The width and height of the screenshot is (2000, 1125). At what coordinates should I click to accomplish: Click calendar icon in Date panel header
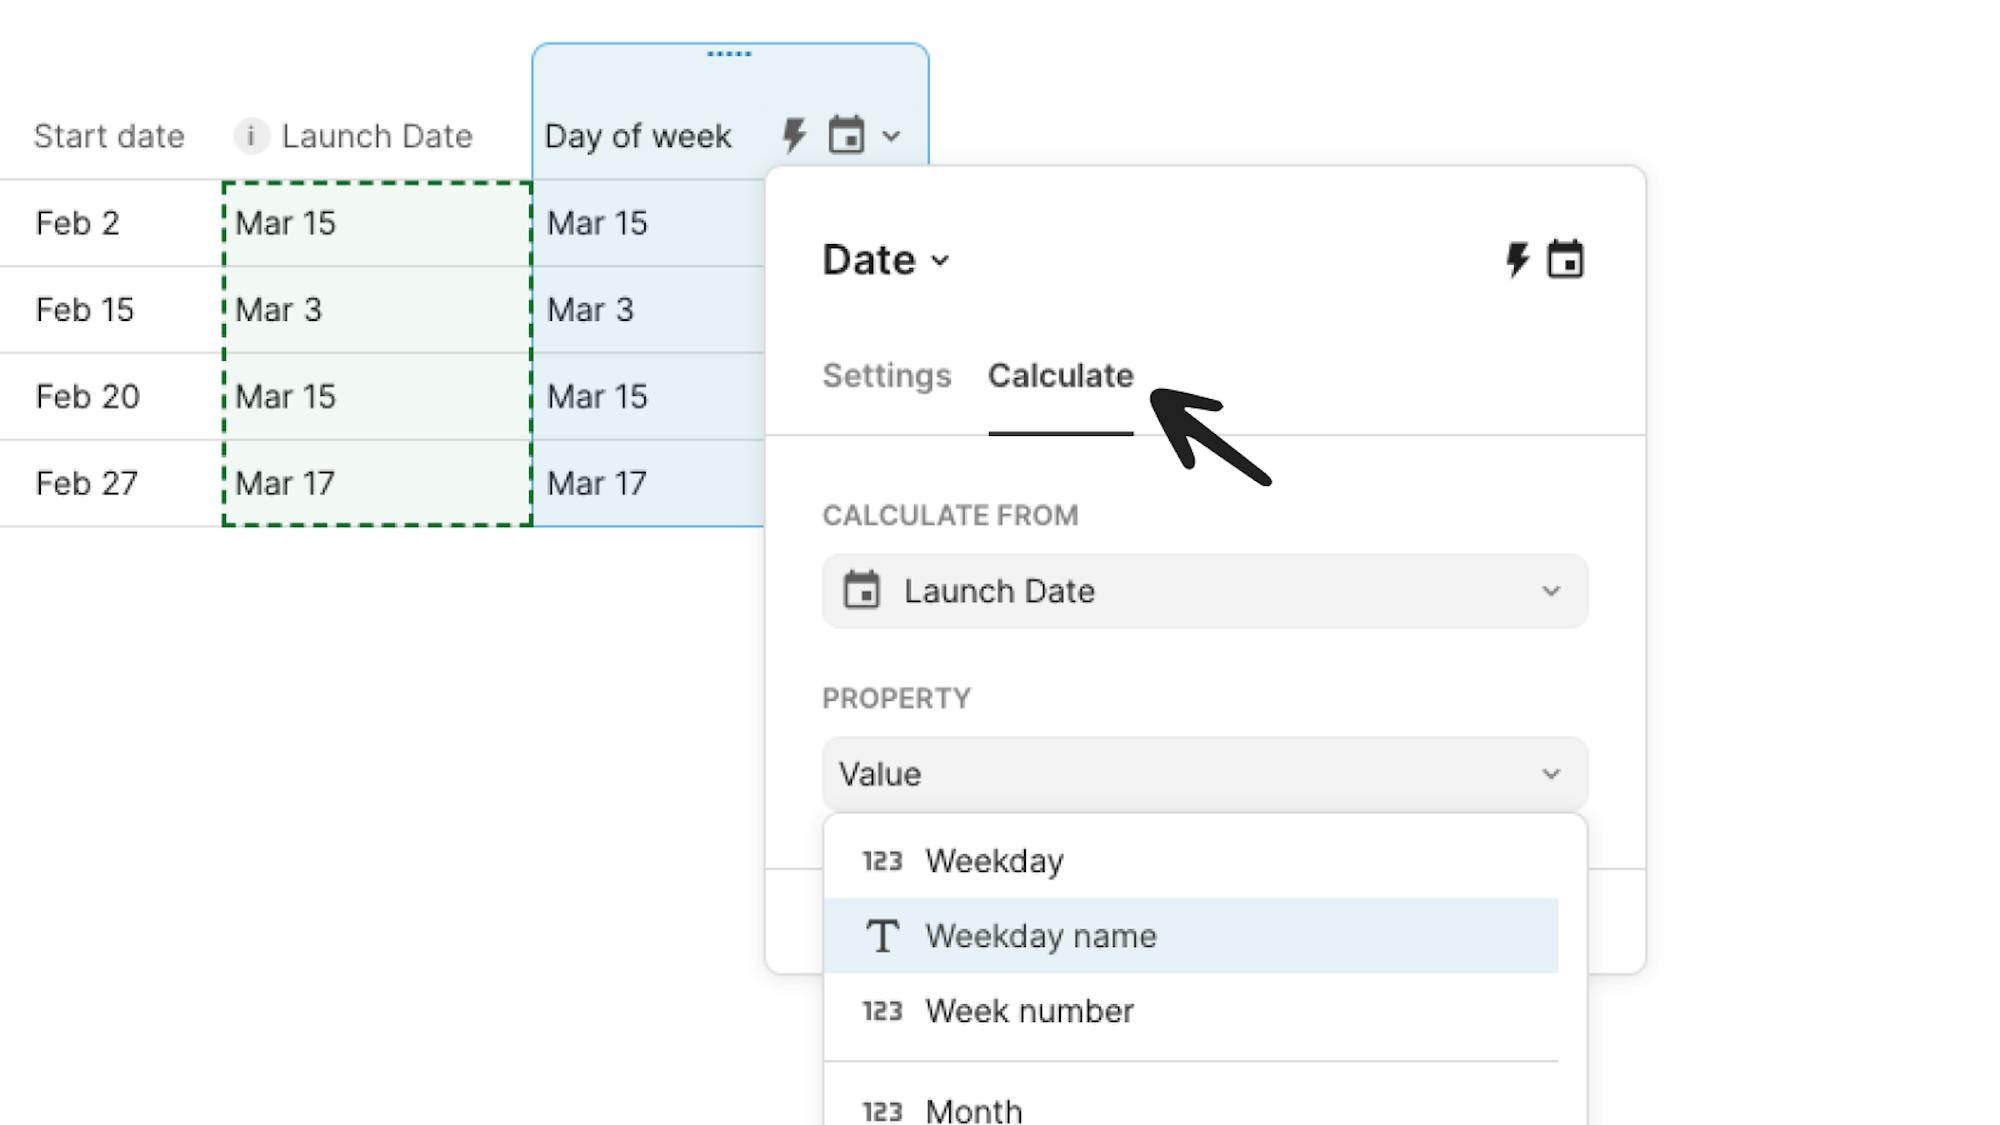point(1565,260)
